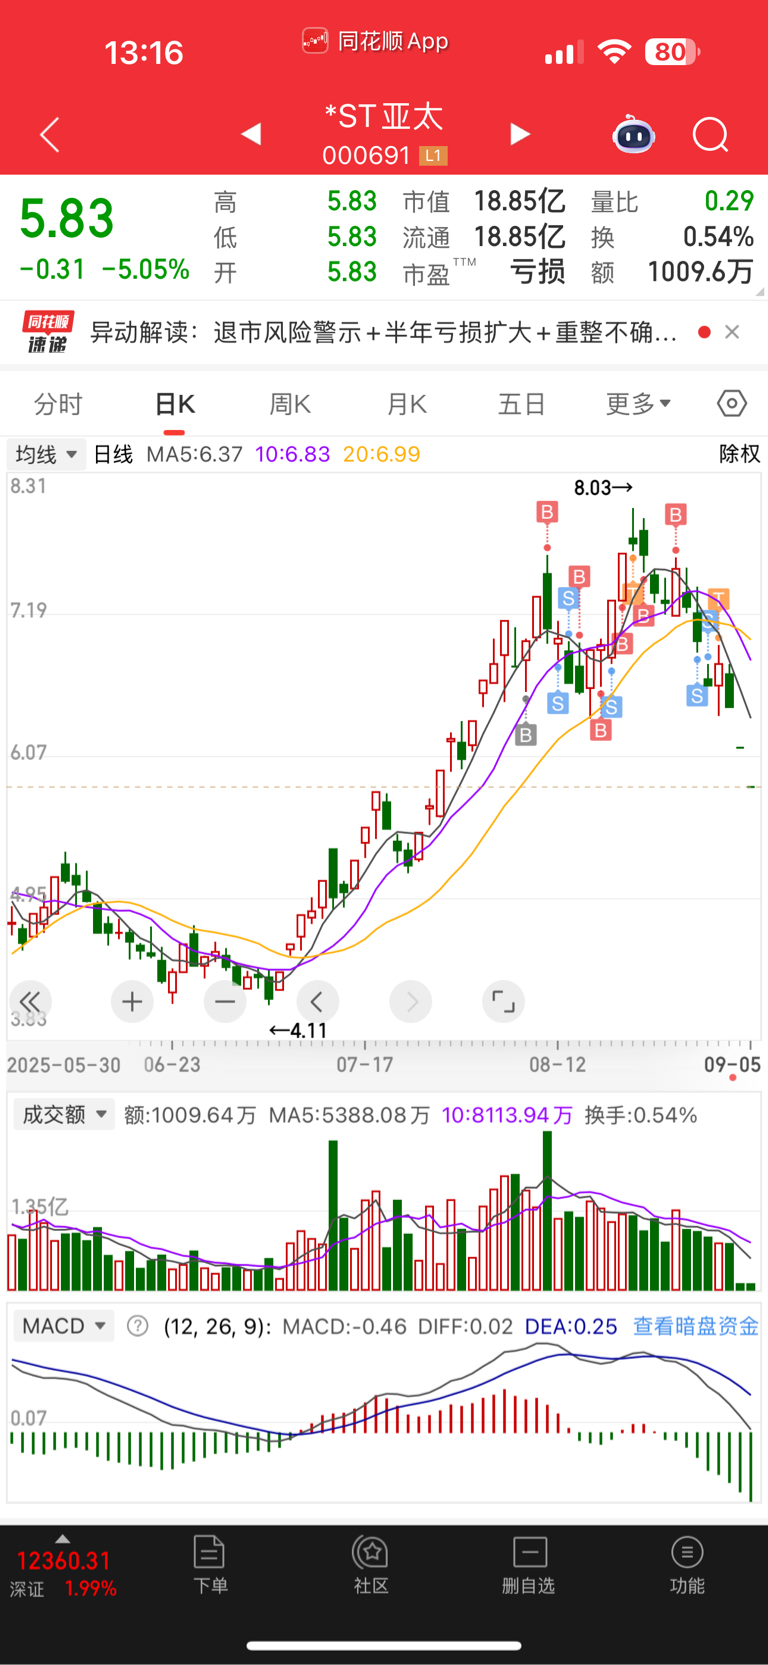Open the MACD indicator dropdown
The image size is (768, 1665).
click(64, 1326)
